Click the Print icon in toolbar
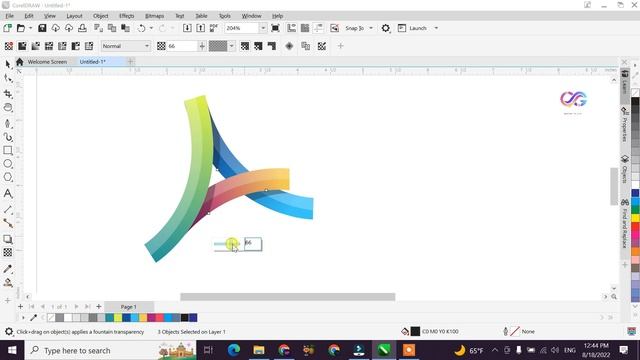The image size is (640, 360). (x=82, y=28)
